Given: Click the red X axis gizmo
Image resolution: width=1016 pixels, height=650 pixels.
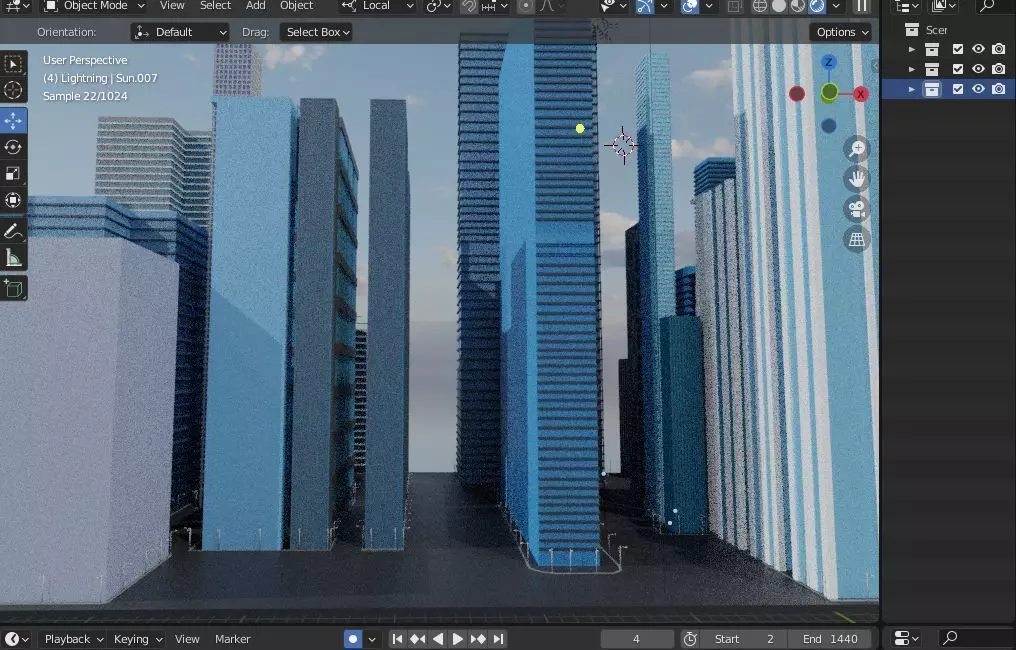Looking at the screenshot, I should point(860,94).
